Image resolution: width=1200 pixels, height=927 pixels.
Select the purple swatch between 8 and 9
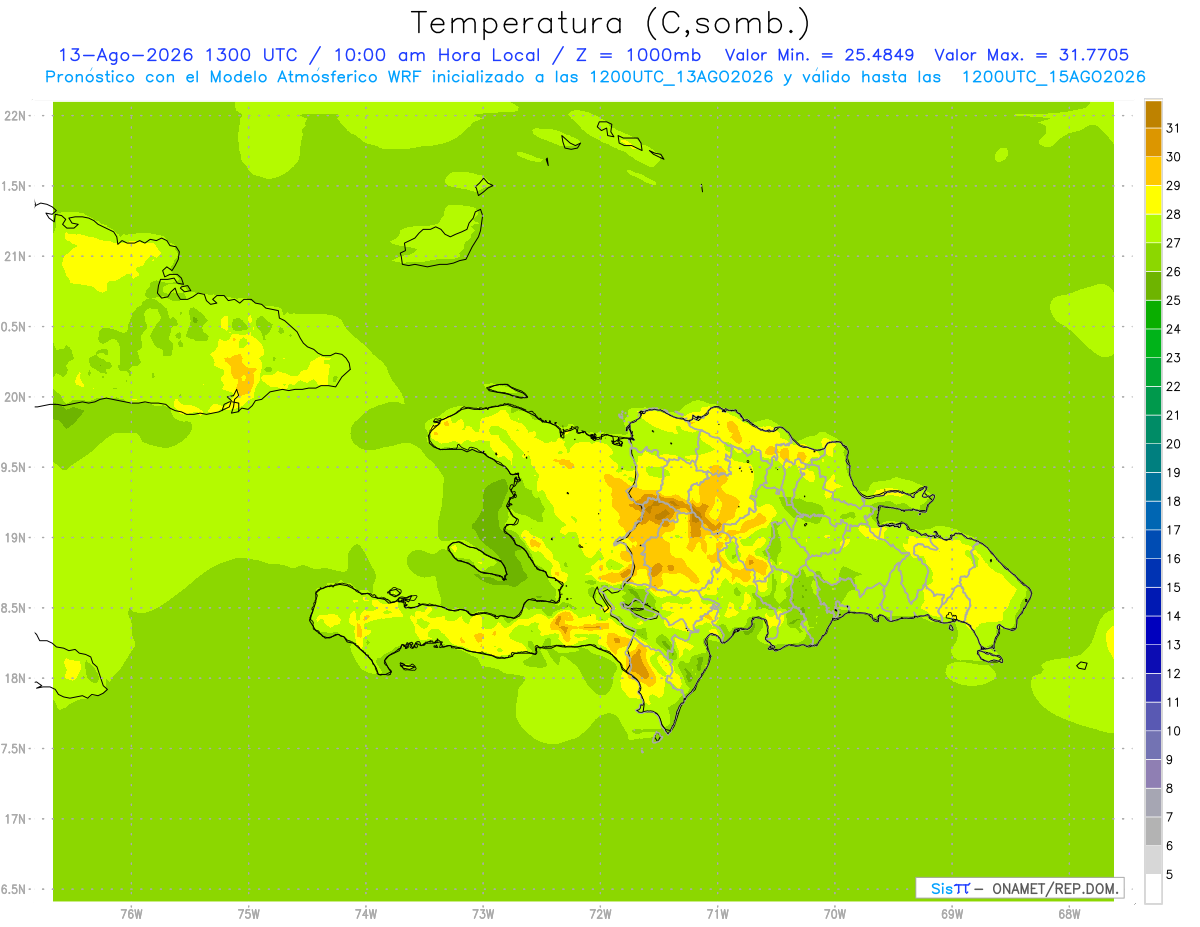click(1153, 774)
